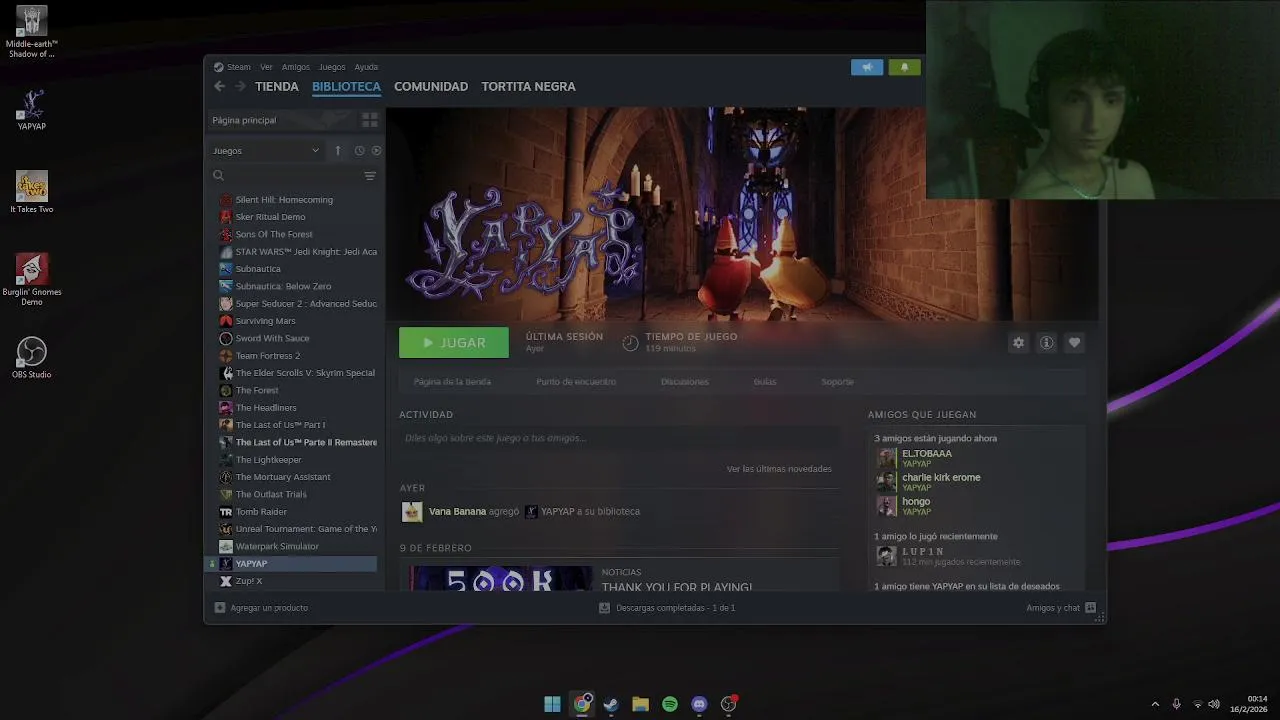Open Discusiones link
Image resolution: width=1280 pixels, height=720 pixels.
(x=685, y=382)
